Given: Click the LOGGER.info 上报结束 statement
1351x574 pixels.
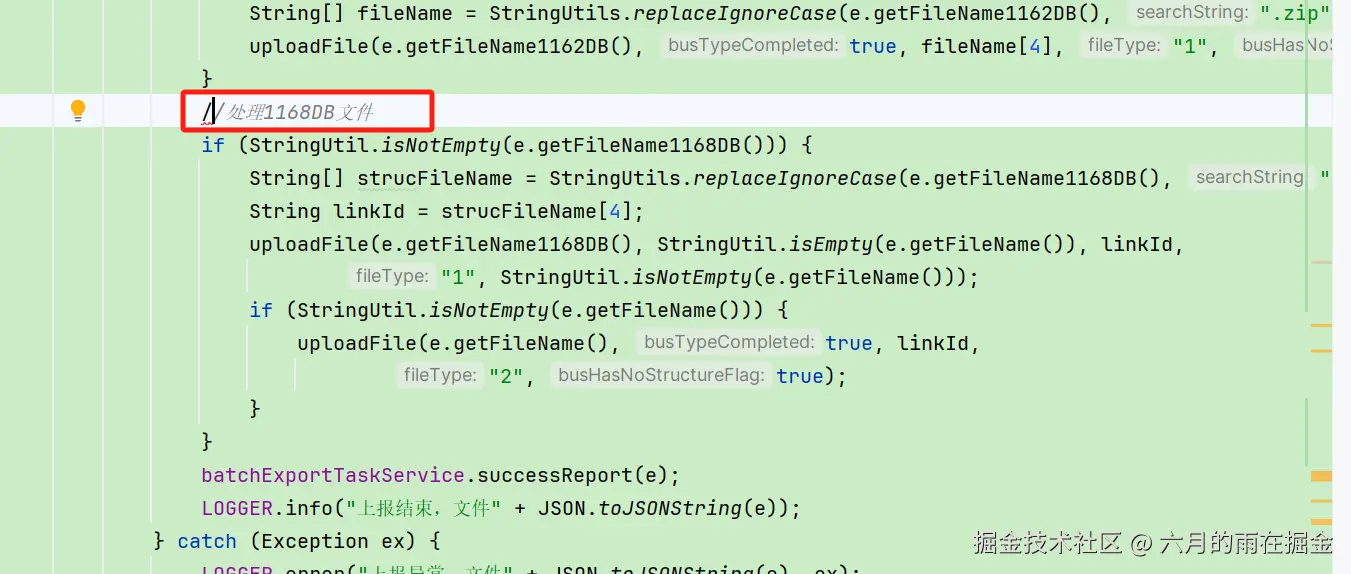Looking at the screenshot, I should 501,508.
